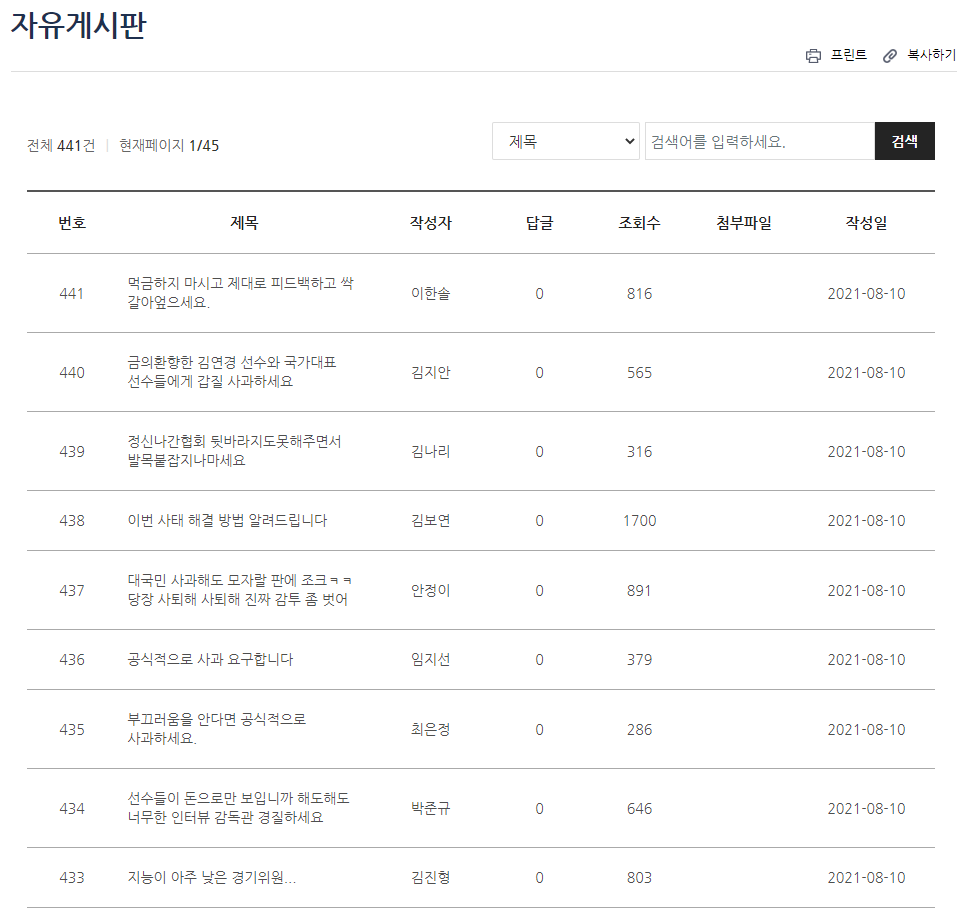Click the black 검색 button

pyautogui.click(x=904, y=141)
